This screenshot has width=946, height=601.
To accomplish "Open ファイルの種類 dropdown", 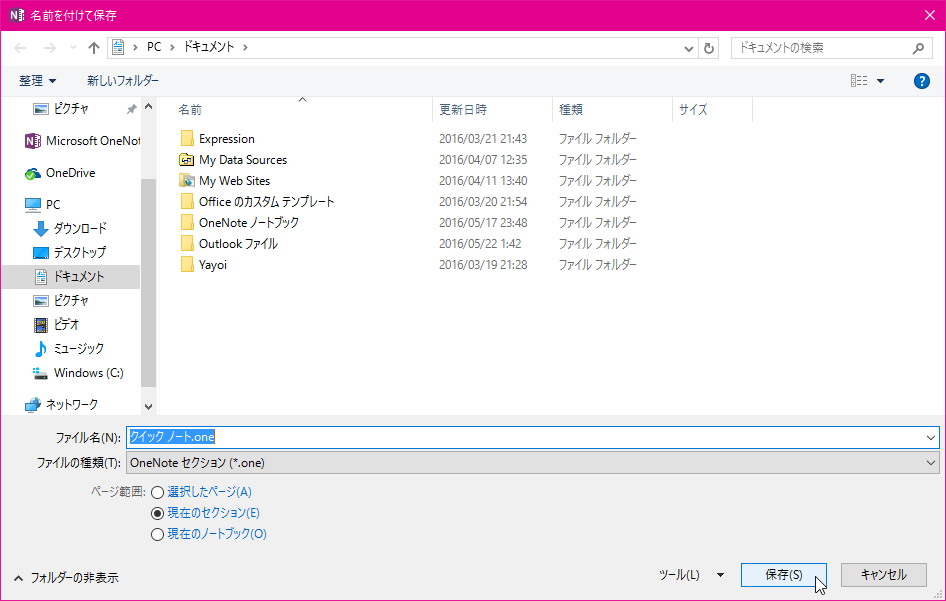I will click(x=533, y=463).
